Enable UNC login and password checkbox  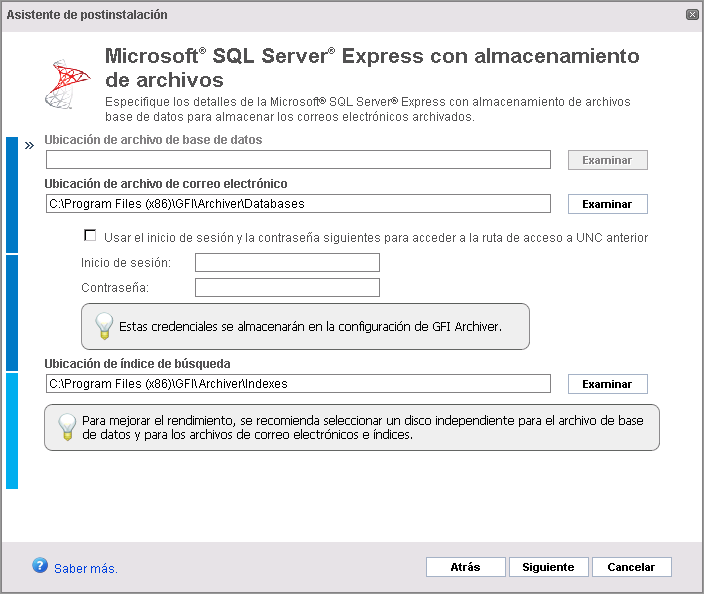(x=90, y=235)
